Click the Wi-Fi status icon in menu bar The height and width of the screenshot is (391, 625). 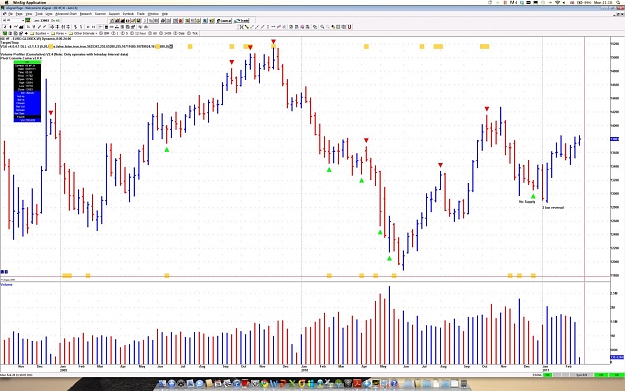[557, 2]
